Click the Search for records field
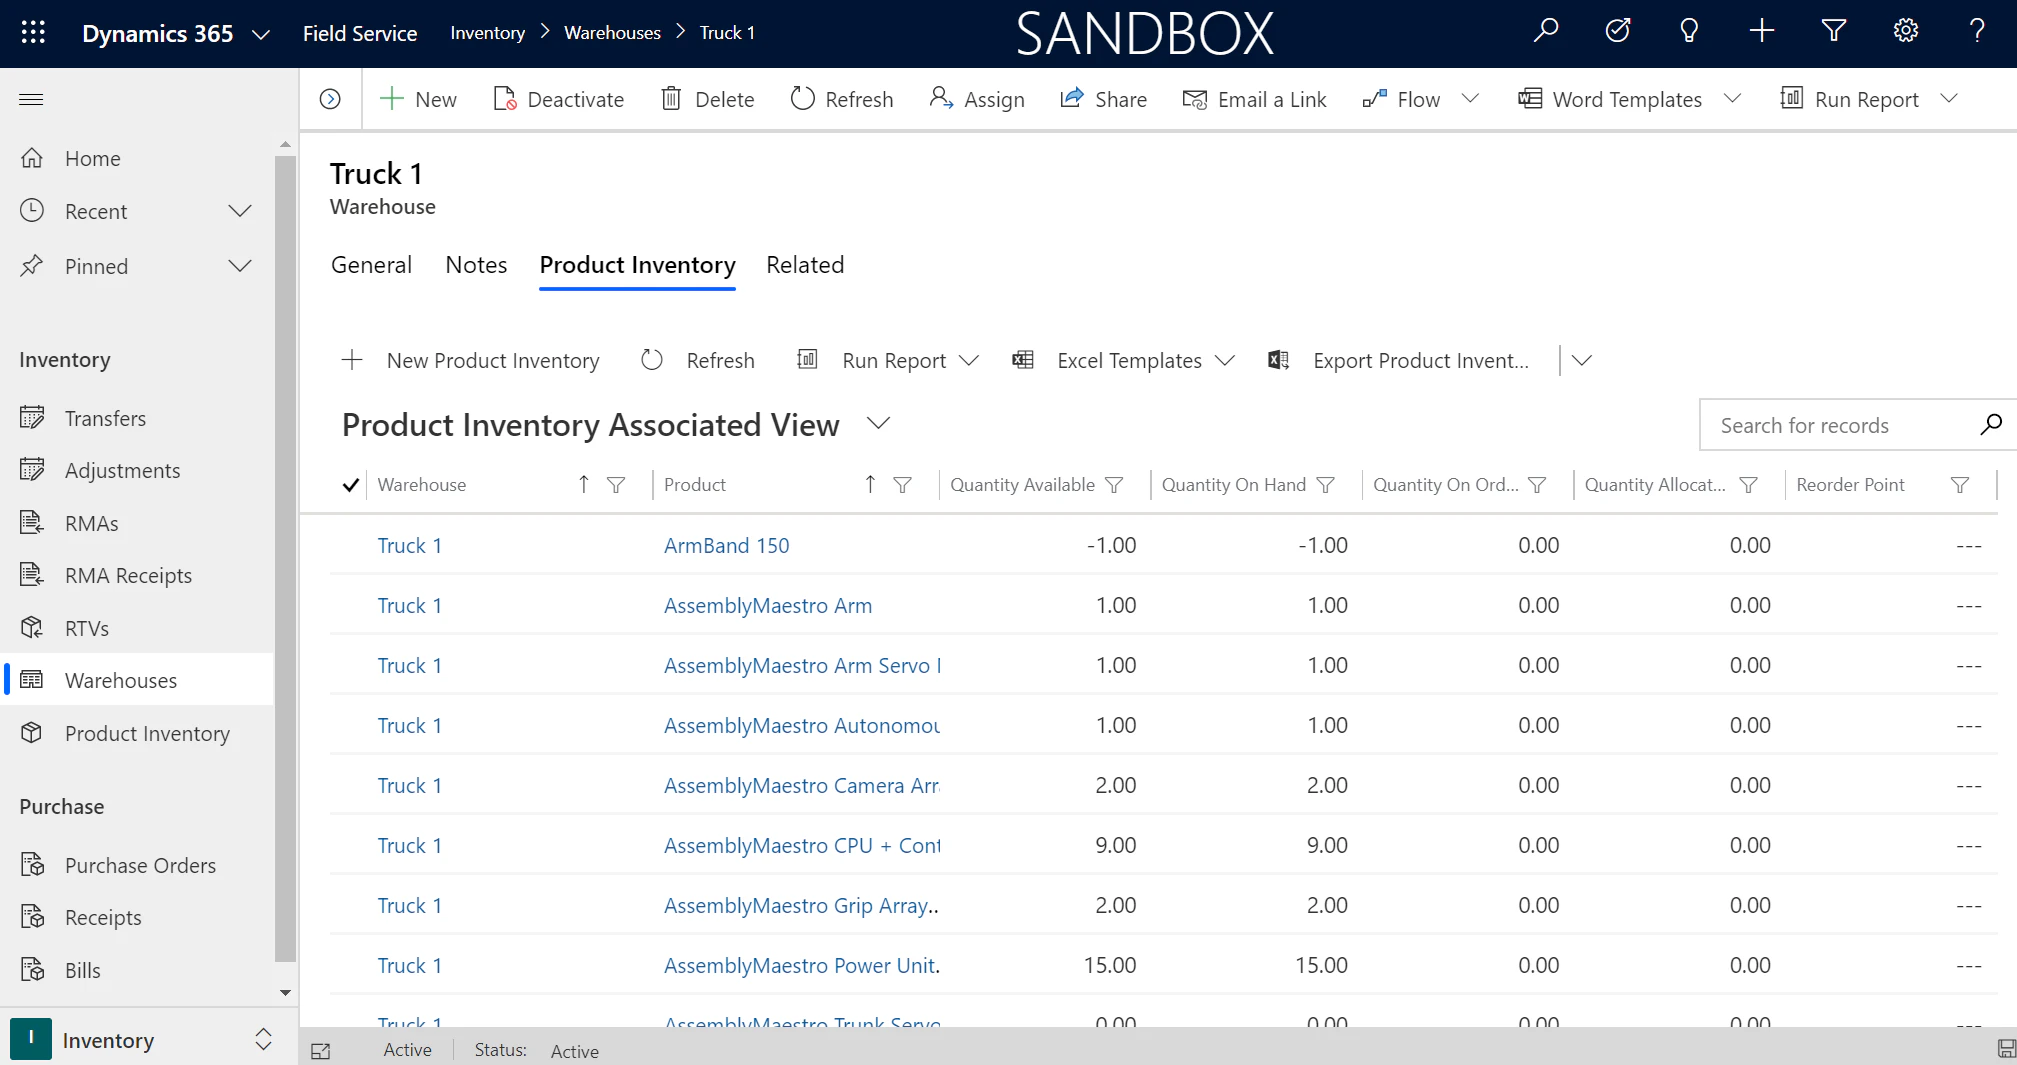This screenshot has height=1065, width=2017. click(1840, 426)
